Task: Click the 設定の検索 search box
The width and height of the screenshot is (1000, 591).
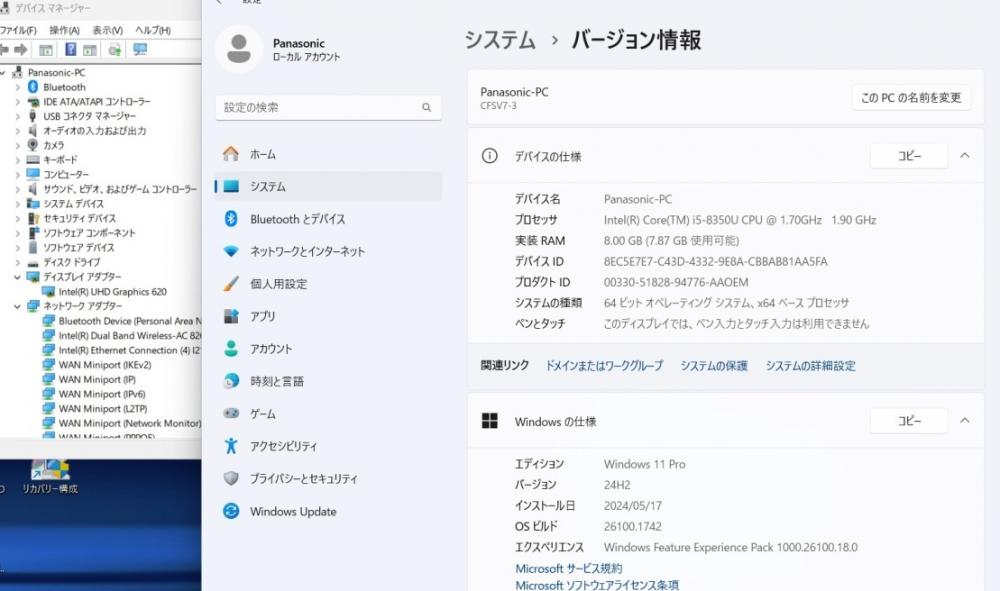Action: tap(328, 107)
